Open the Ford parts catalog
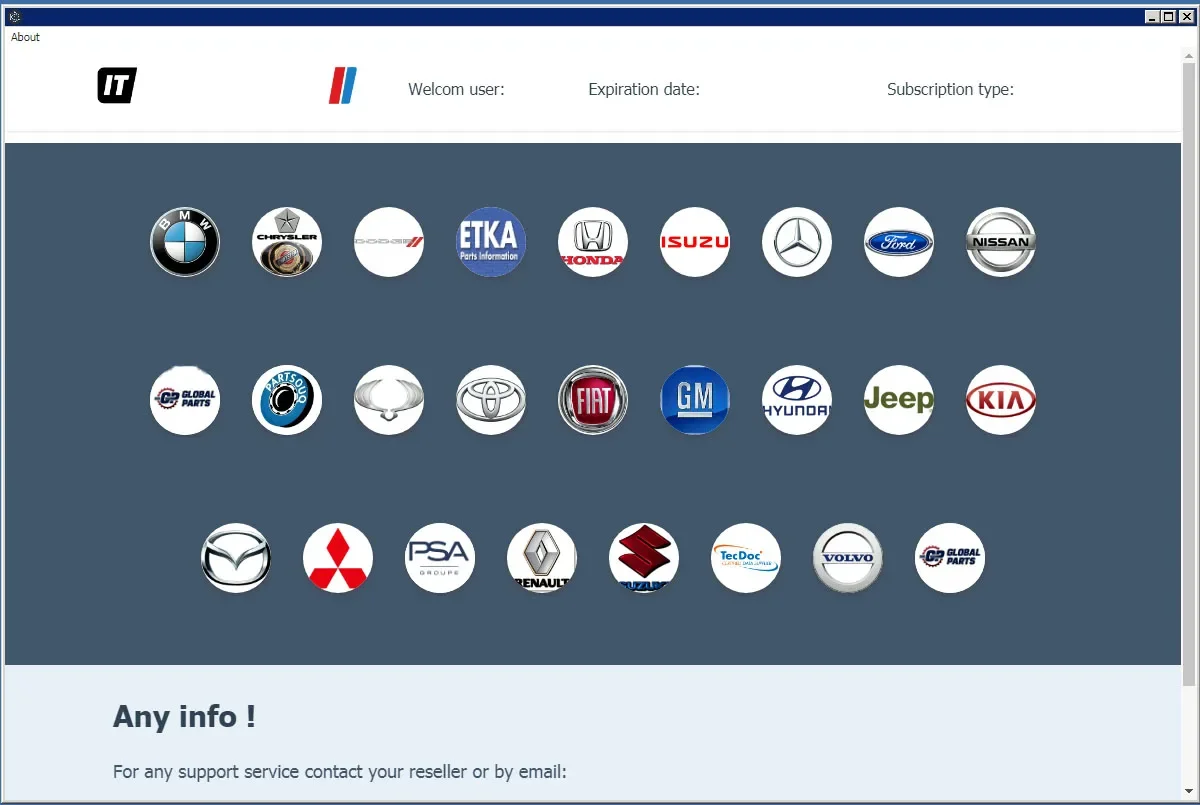Screen dimensions: 1200x805 (899, 242)
